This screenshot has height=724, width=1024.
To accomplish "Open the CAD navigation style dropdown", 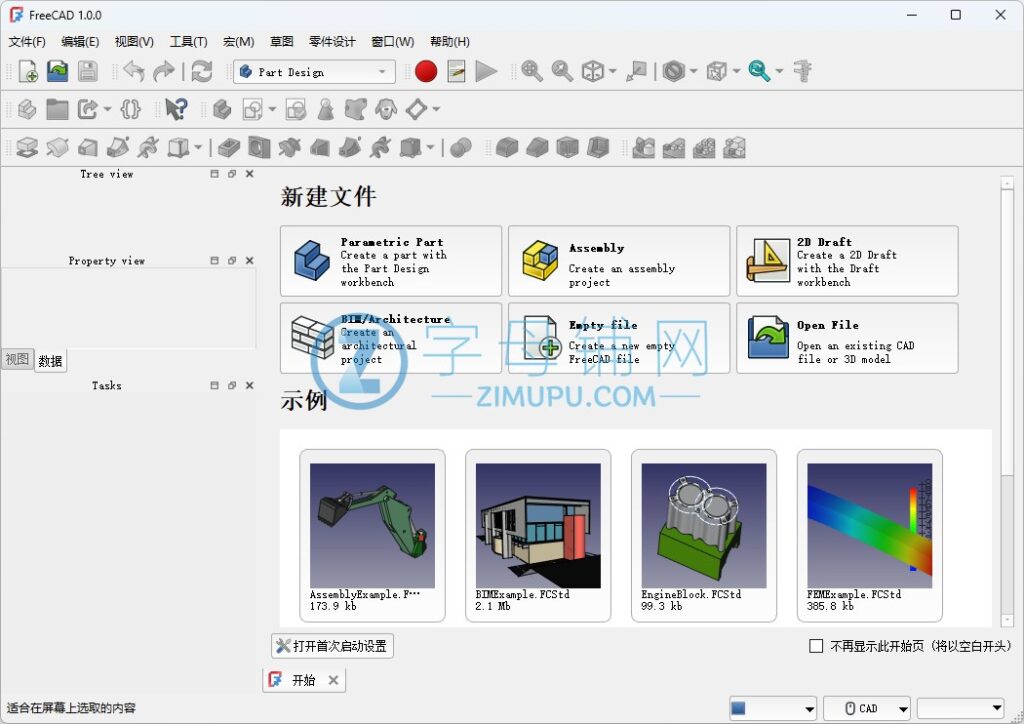I will (x=867, y=708).
